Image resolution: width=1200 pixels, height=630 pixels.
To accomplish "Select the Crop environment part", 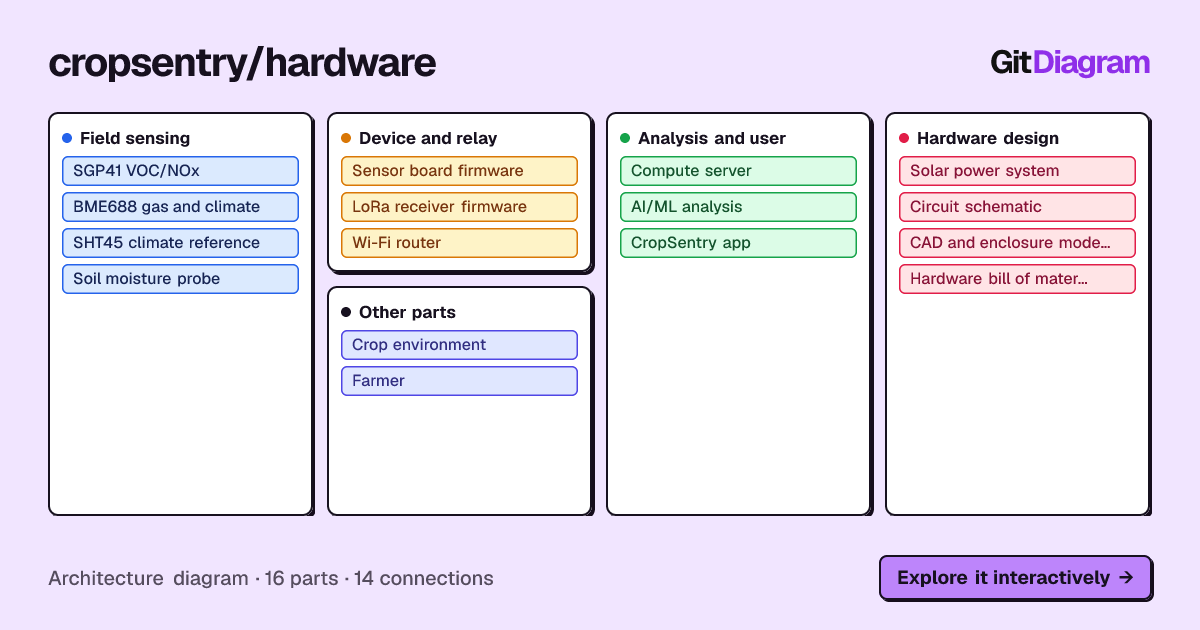I will (x=459, y=345).
